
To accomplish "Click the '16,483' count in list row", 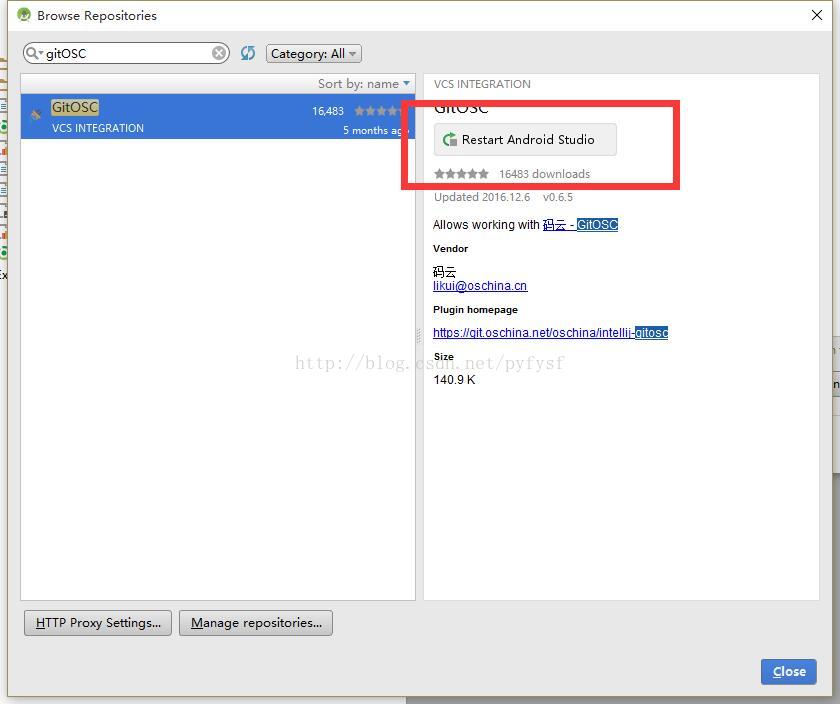I will (x=328, y=111).
